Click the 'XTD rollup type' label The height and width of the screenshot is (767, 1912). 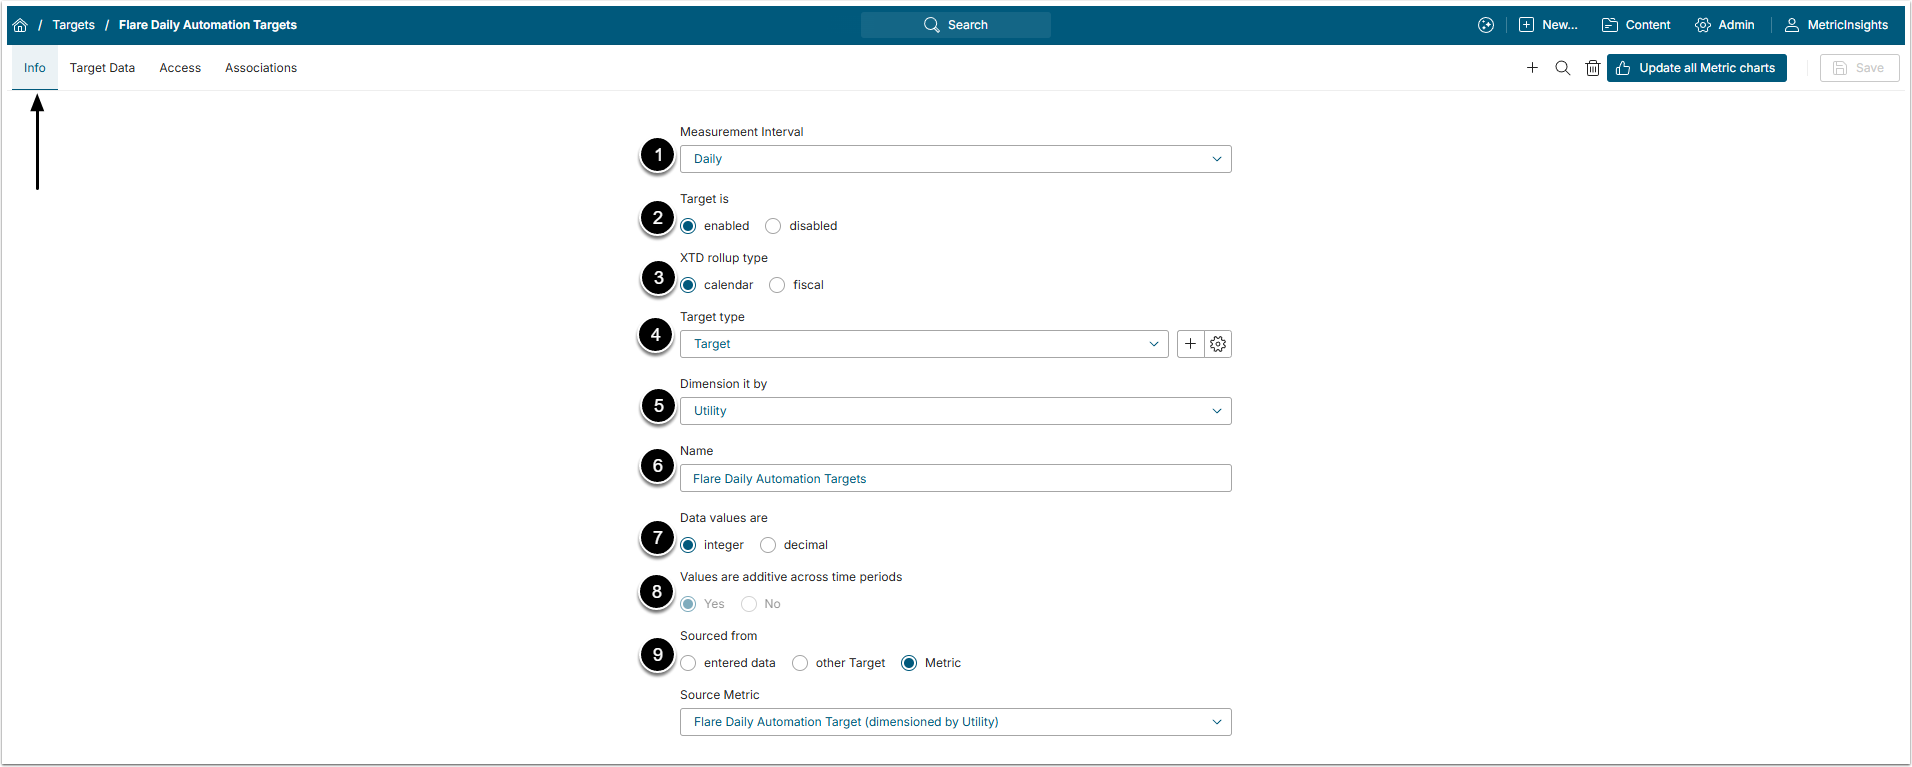click(724, 258)
